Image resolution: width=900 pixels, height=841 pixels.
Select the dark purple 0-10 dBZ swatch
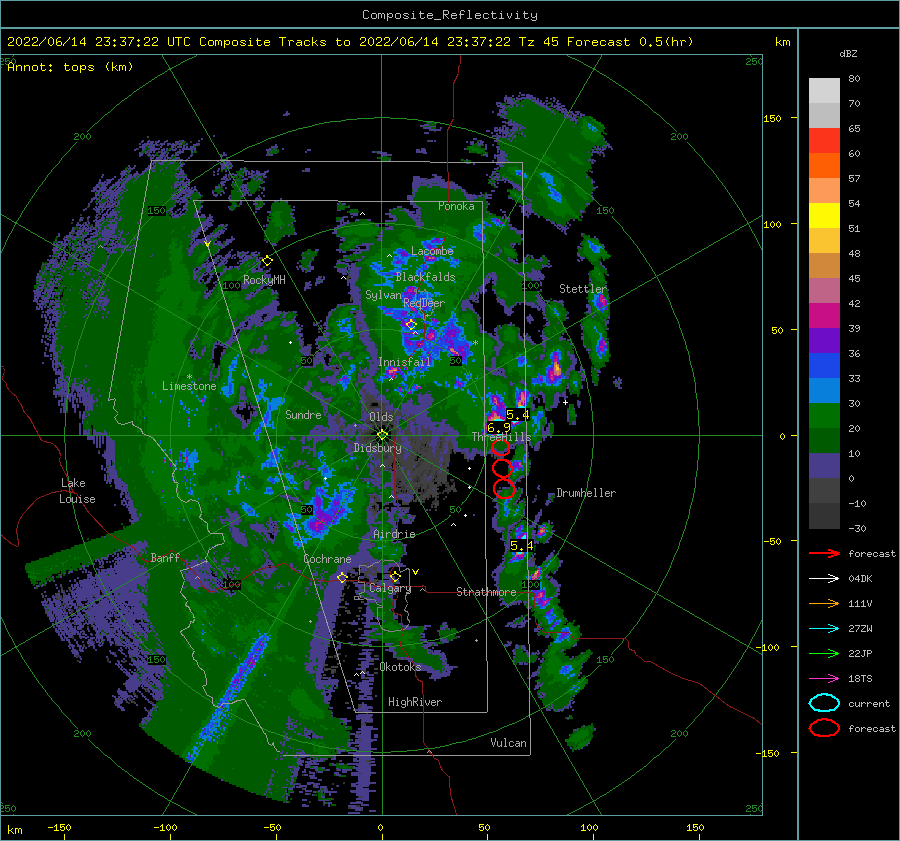[824, 466]
